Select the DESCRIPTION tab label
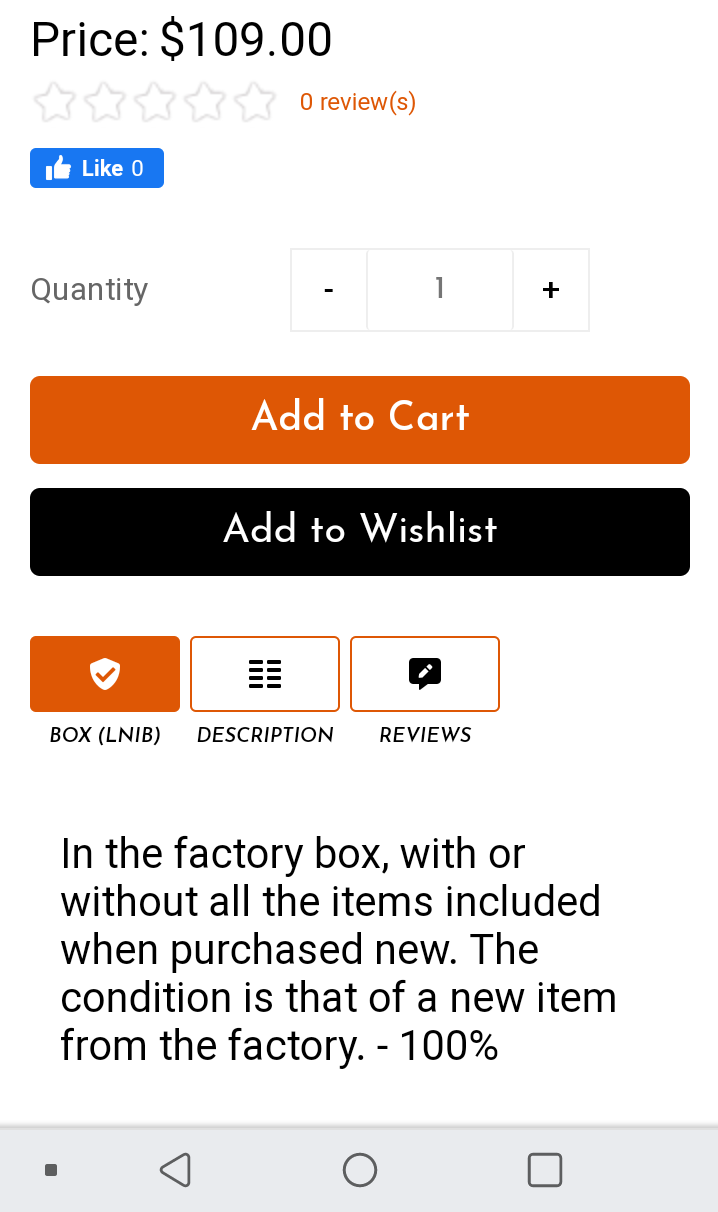 tap(265, 735)
